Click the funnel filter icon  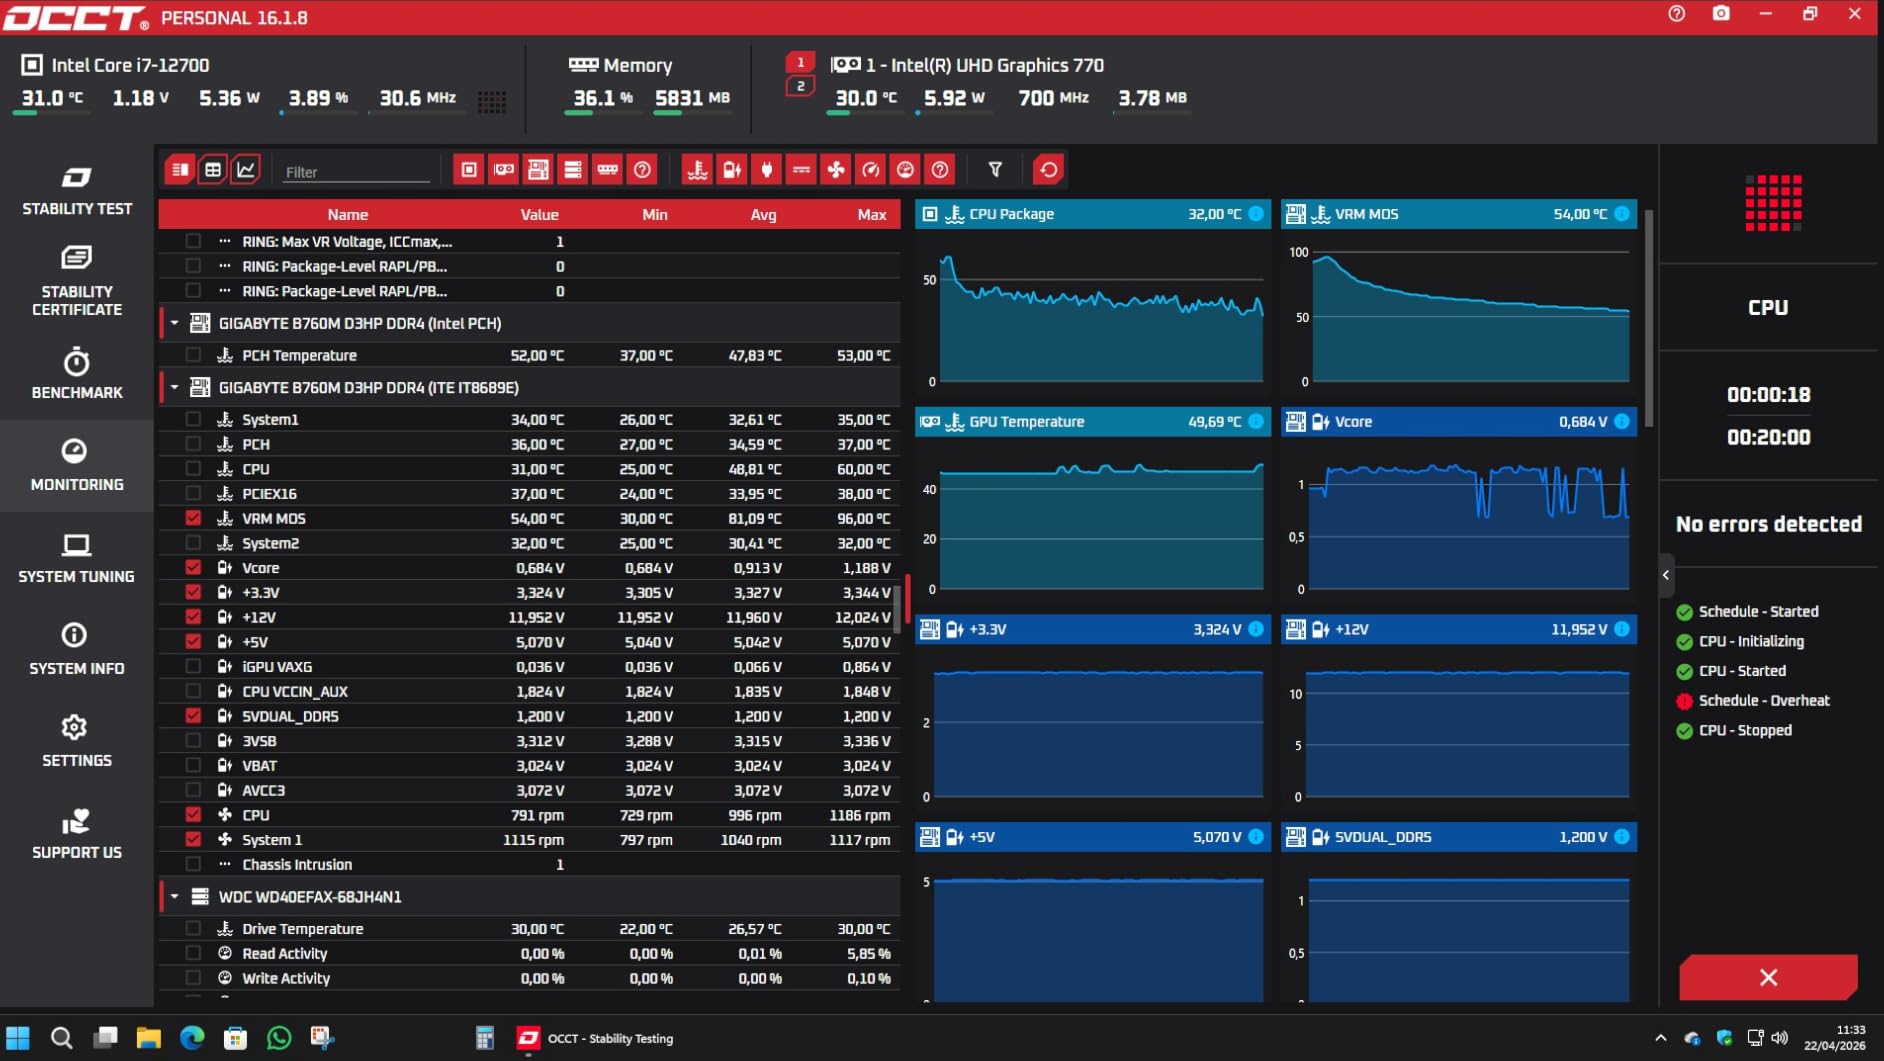tap(995, 170)
